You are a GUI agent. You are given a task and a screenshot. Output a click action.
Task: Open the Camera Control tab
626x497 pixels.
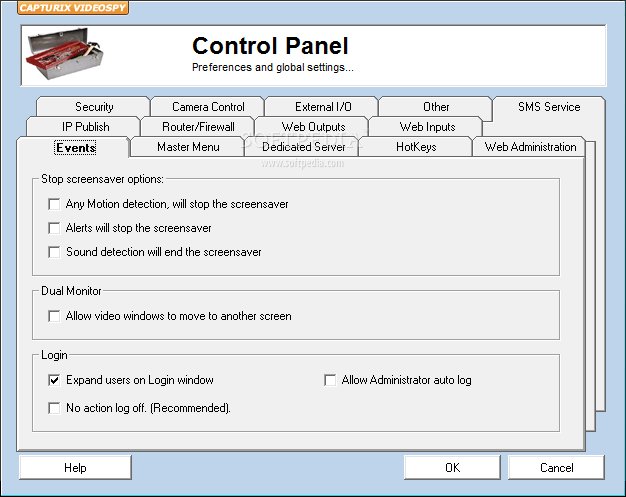coord(208,107)
